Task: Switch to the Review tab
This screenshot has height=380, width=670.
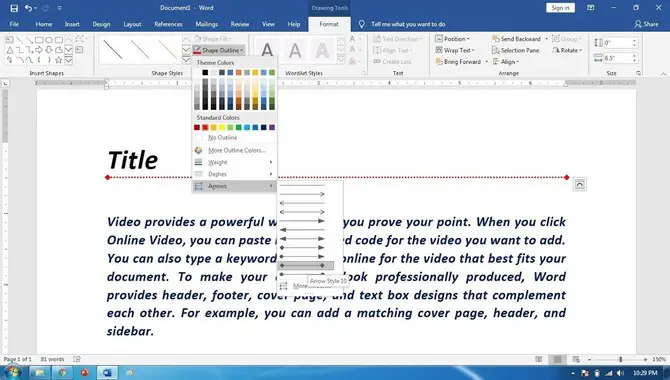Action: [x=240, y=24]
